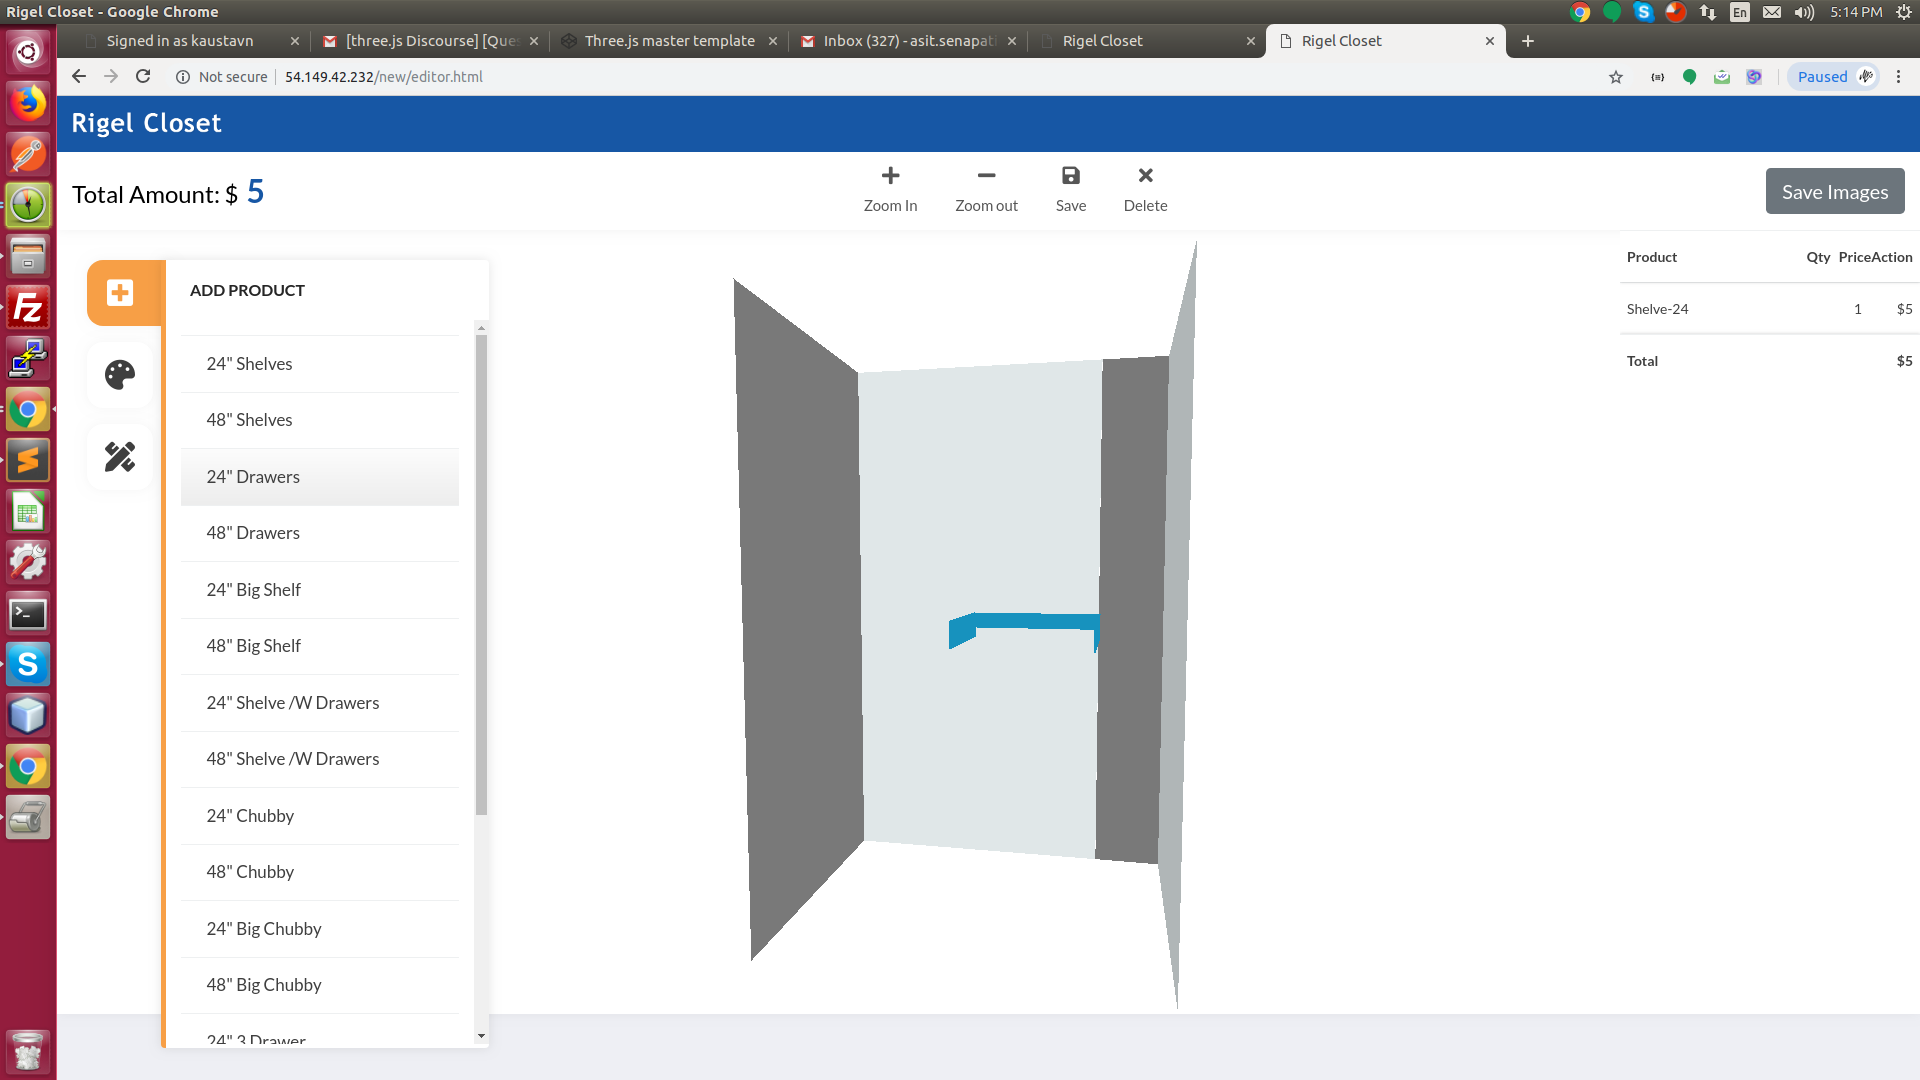Screen dimensions: 1920x1080
Task: Click the product list scrollbar thumb
Action: 481,575
